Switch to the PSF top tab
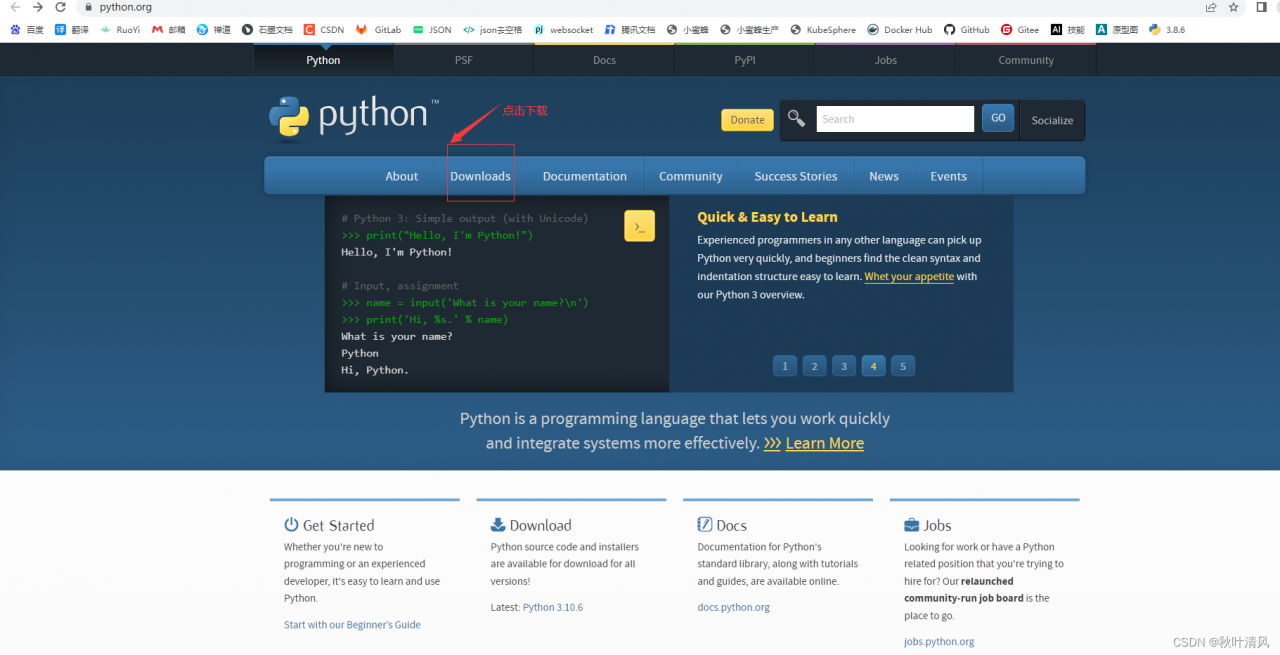The width and height of the screenshot is (1280, 655). click(464, 60)
